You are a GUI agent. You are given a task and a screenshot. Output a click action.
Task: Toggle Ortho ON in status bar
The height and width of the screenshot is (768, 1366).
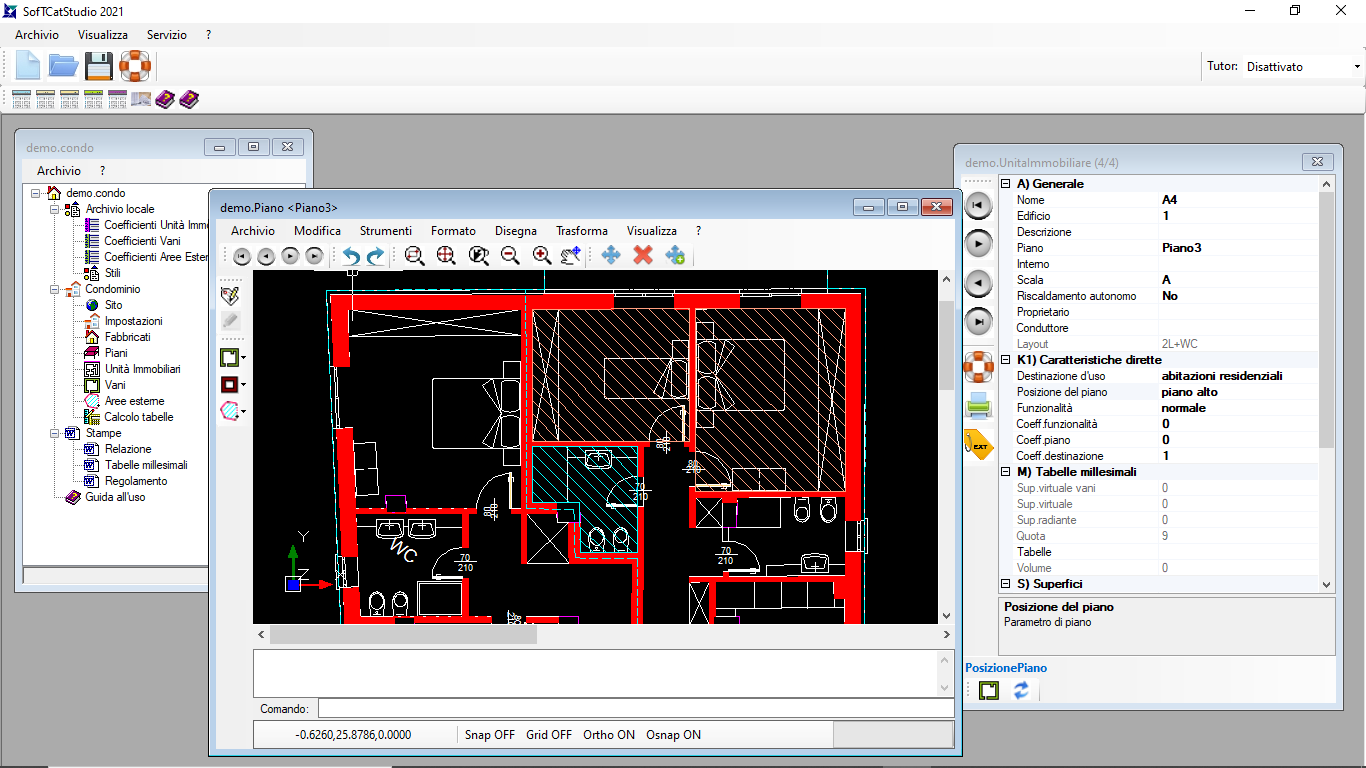point(609,735)
